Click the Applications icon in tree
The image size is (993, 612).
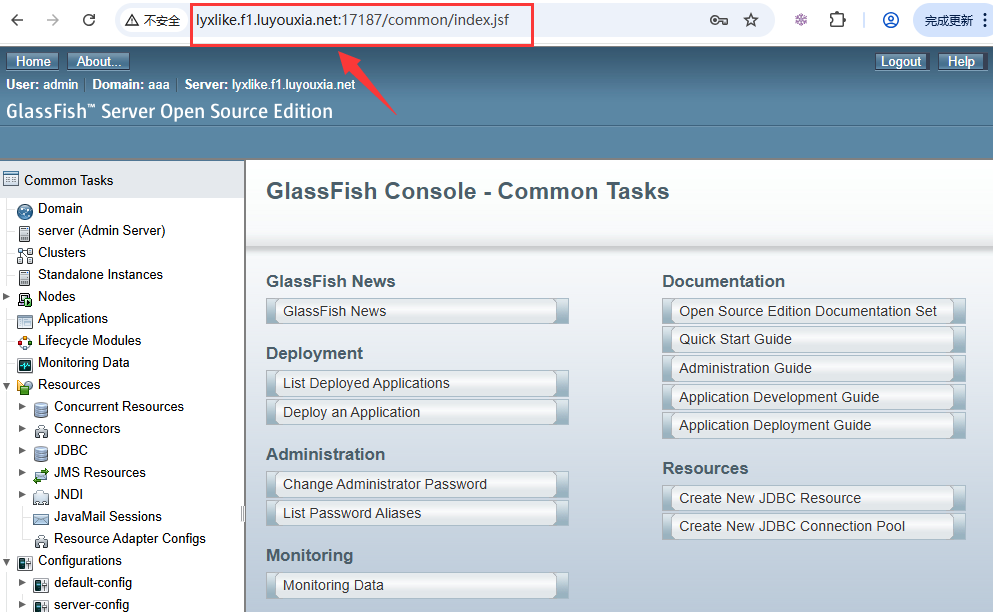[25, 321]
